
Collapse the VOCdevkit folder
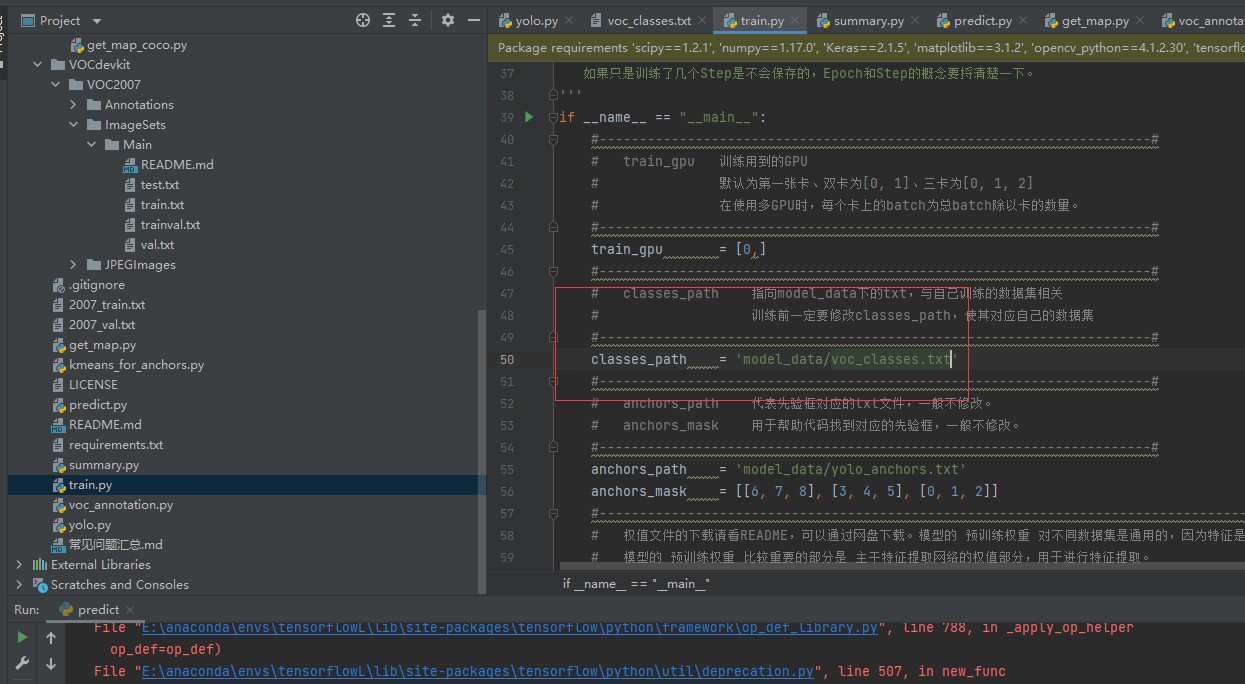[39, 65]
